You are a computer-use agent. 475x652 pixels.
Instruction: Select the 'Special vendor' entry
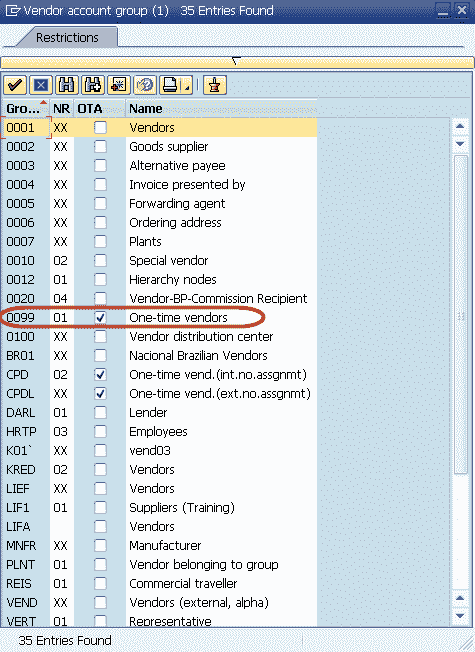click(x=168, y=260)
